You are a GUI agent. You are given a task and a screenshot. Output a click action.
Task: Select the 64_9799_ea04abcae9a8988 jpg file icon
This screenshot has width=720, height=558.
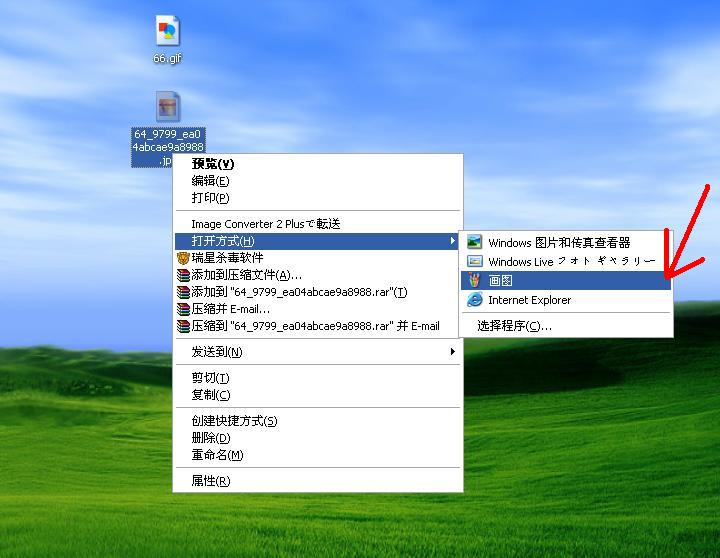168,107
